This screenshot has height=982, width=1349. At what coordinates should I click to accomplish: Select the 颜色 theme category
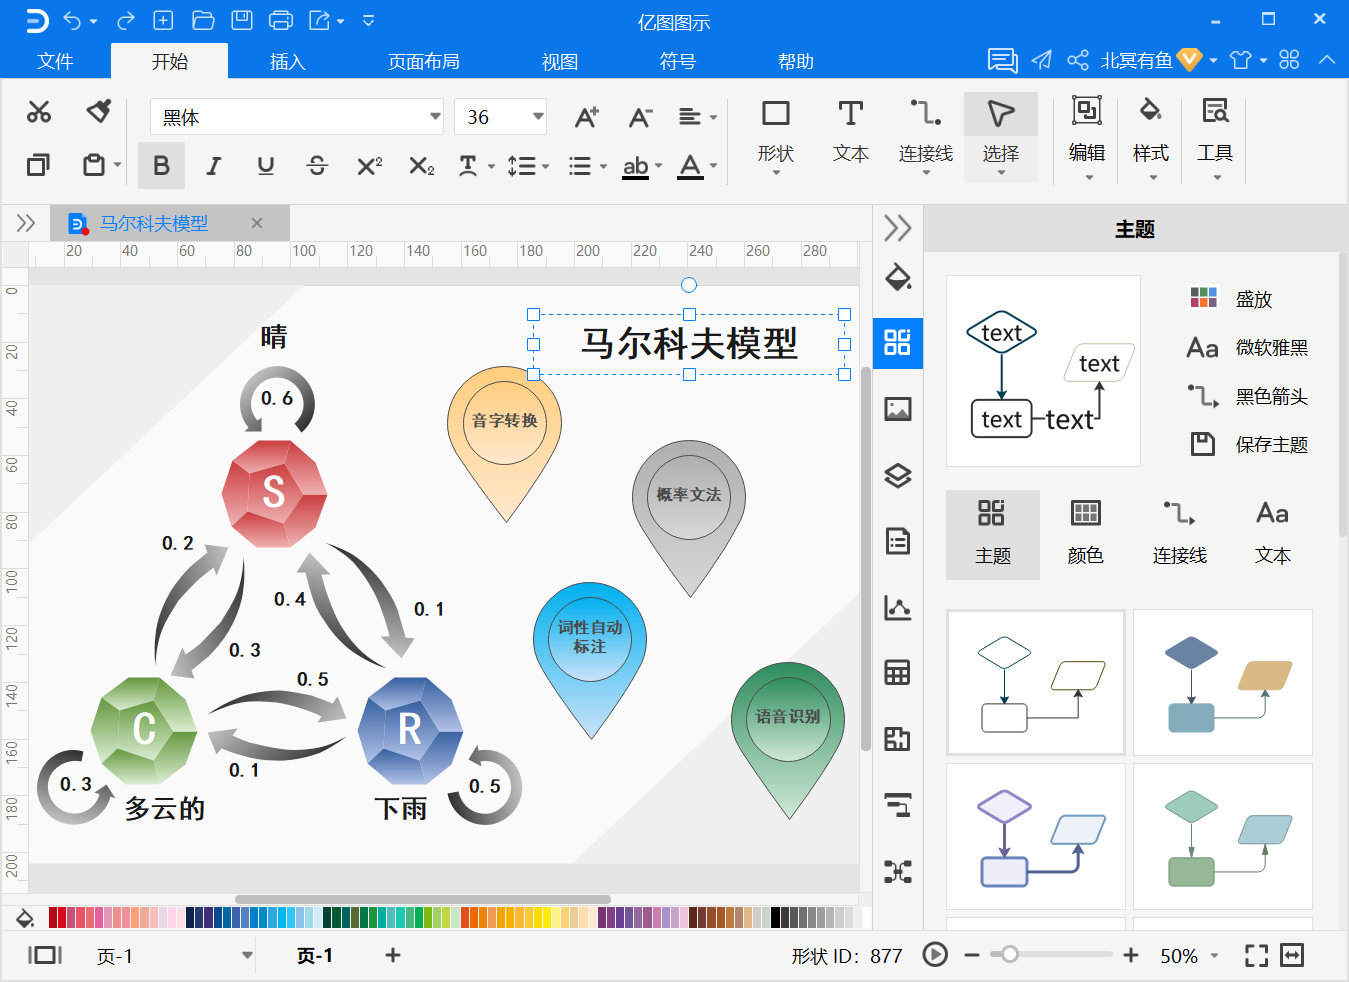click(x=1085, y=534)
